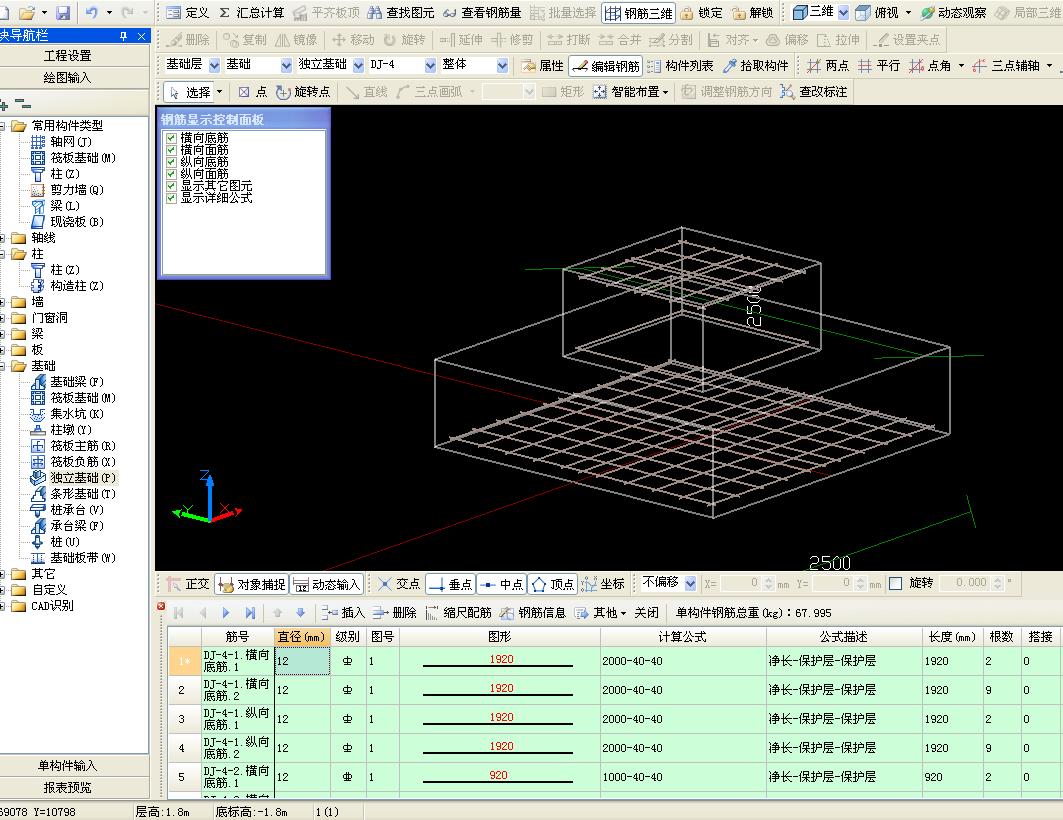Activate 动态观察 (Orbit) tool
1063x820 pixels.
(953, 13)
